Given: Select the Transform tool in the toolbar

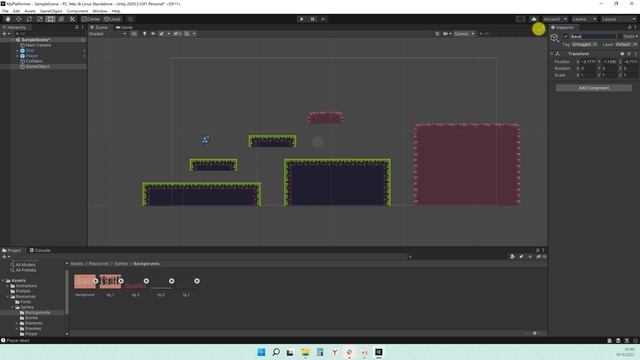Looking at the screenshot, I should 61,19.
